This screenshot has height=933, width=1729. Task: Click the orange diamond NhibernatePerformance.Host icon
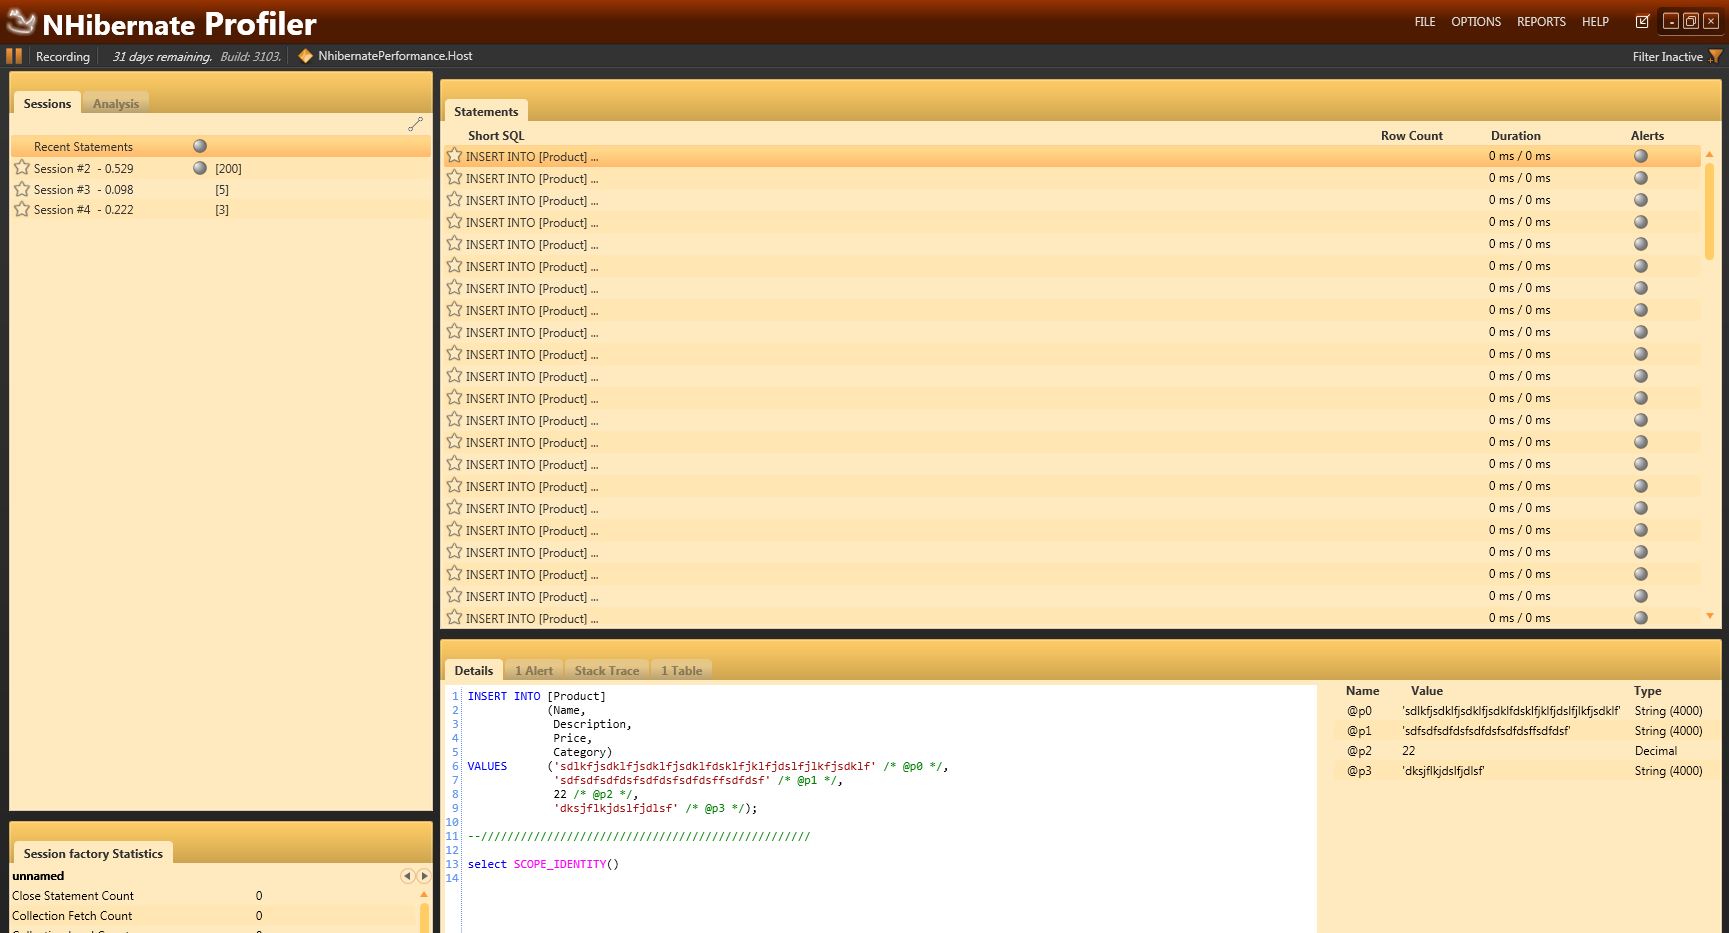(x=306, y=56)
